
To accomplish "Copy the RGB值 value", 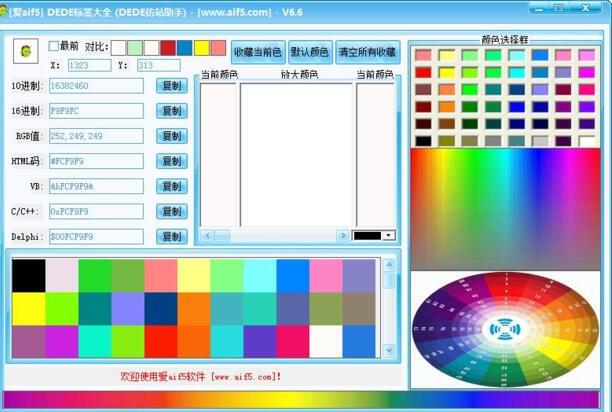I will [172, 136].
